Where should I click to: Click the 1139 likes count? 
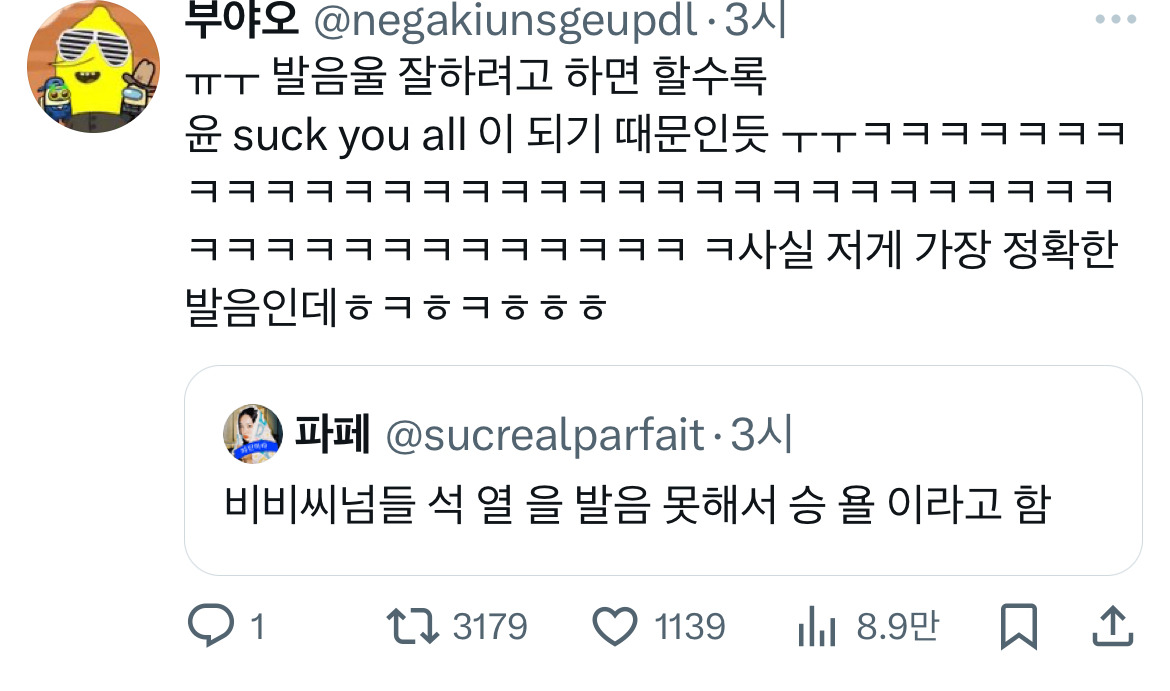coord(689,626)
